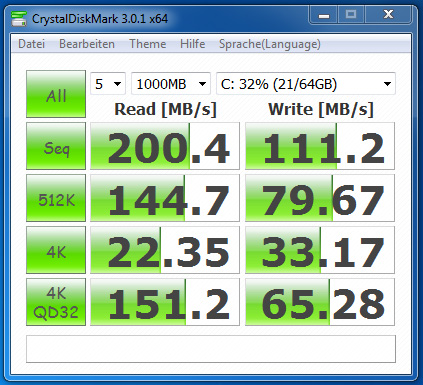Minimize the CrystalDiskMark window

pos(324,15)
